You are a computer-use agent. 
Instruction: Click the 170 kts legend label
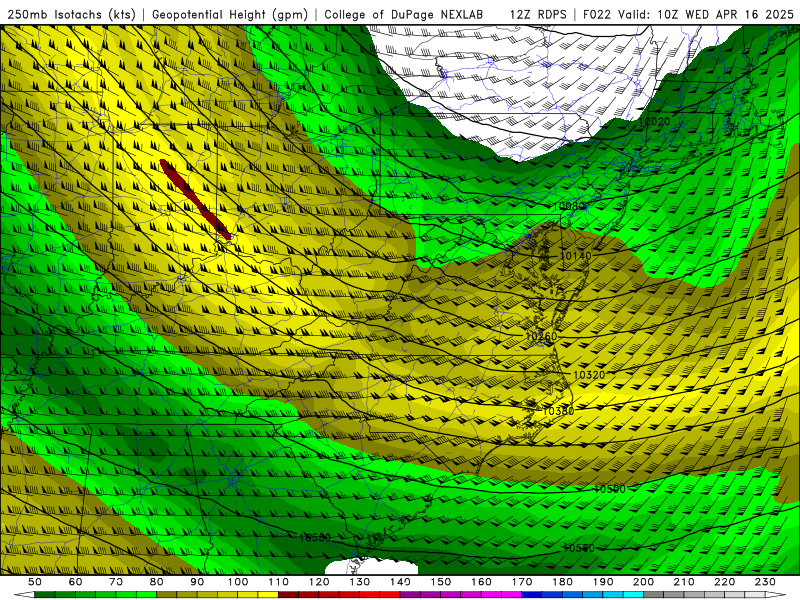[x=522, y=582]
